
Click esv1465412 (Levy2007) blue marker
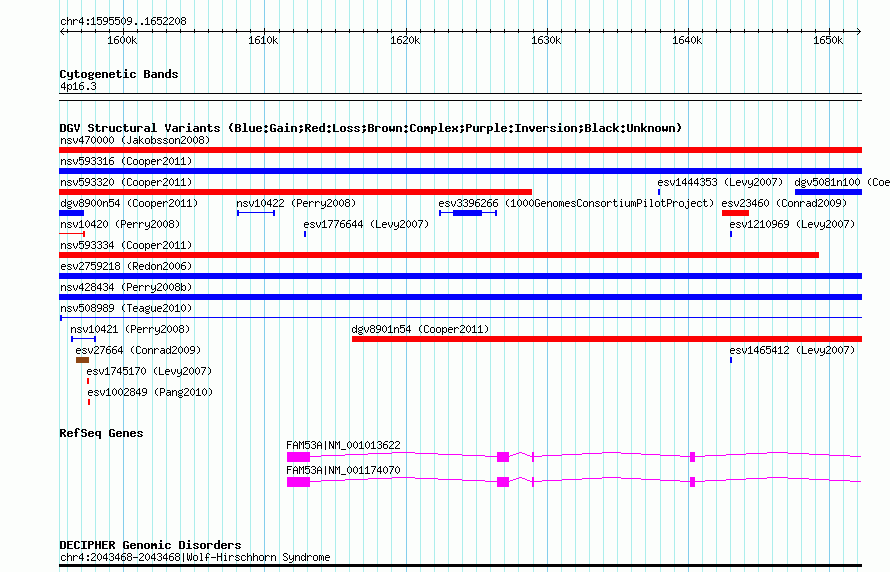[x=731, y=360]
